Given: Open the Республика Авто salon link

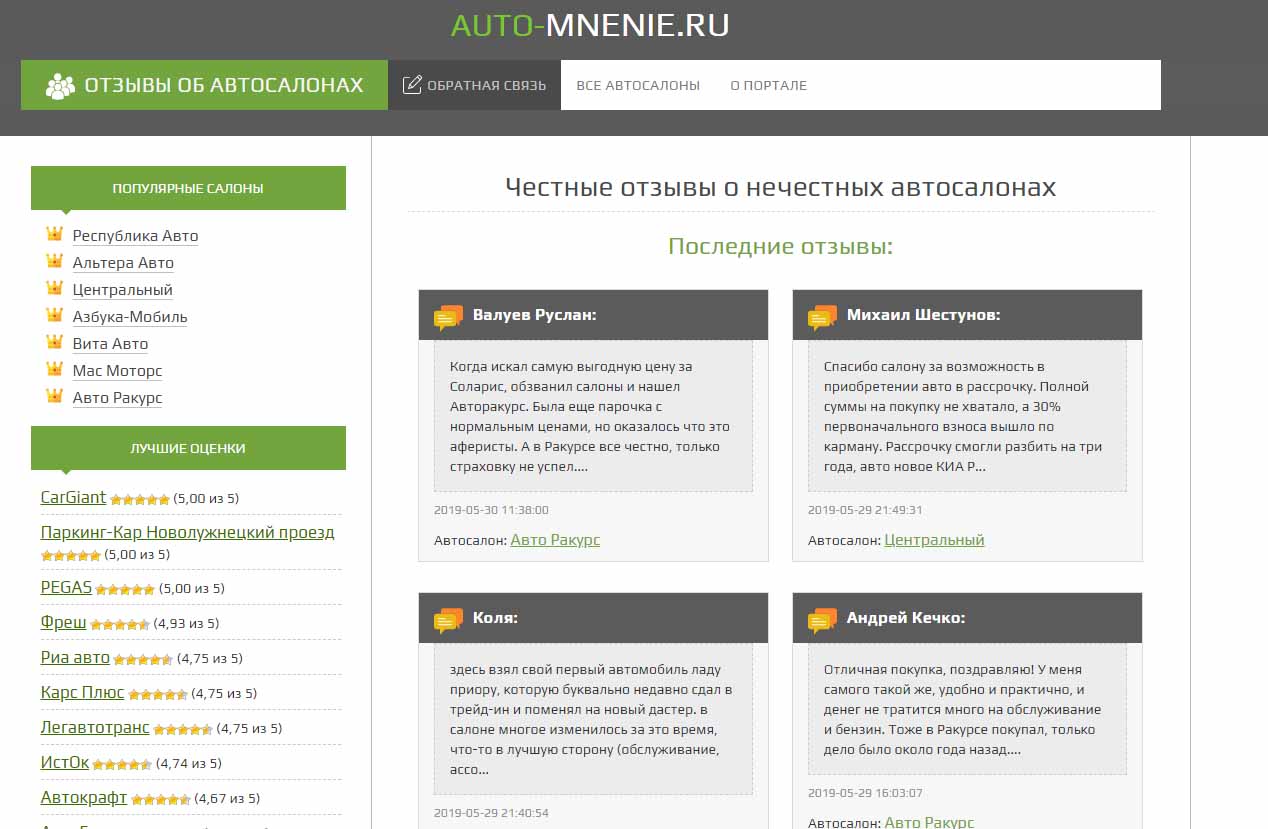Looking at the screenshot, I should 135,236.
